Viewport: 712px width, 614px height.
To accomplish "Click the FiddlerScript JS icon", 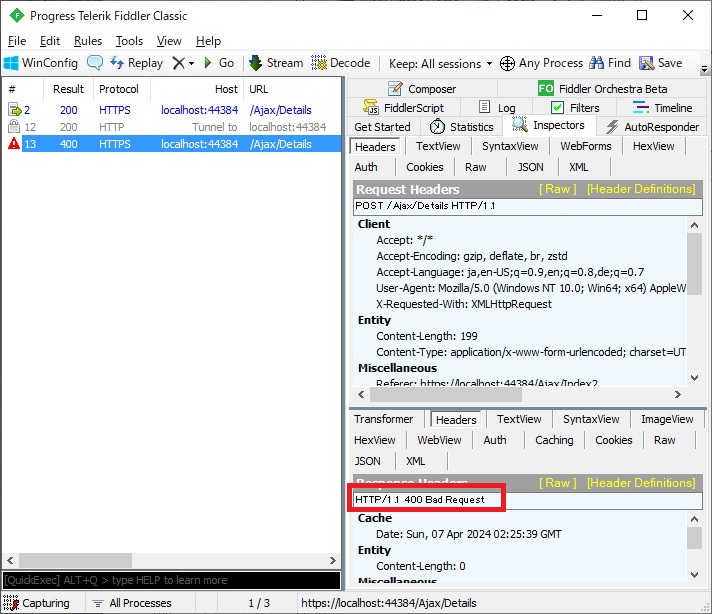I will tap(371, 107).
